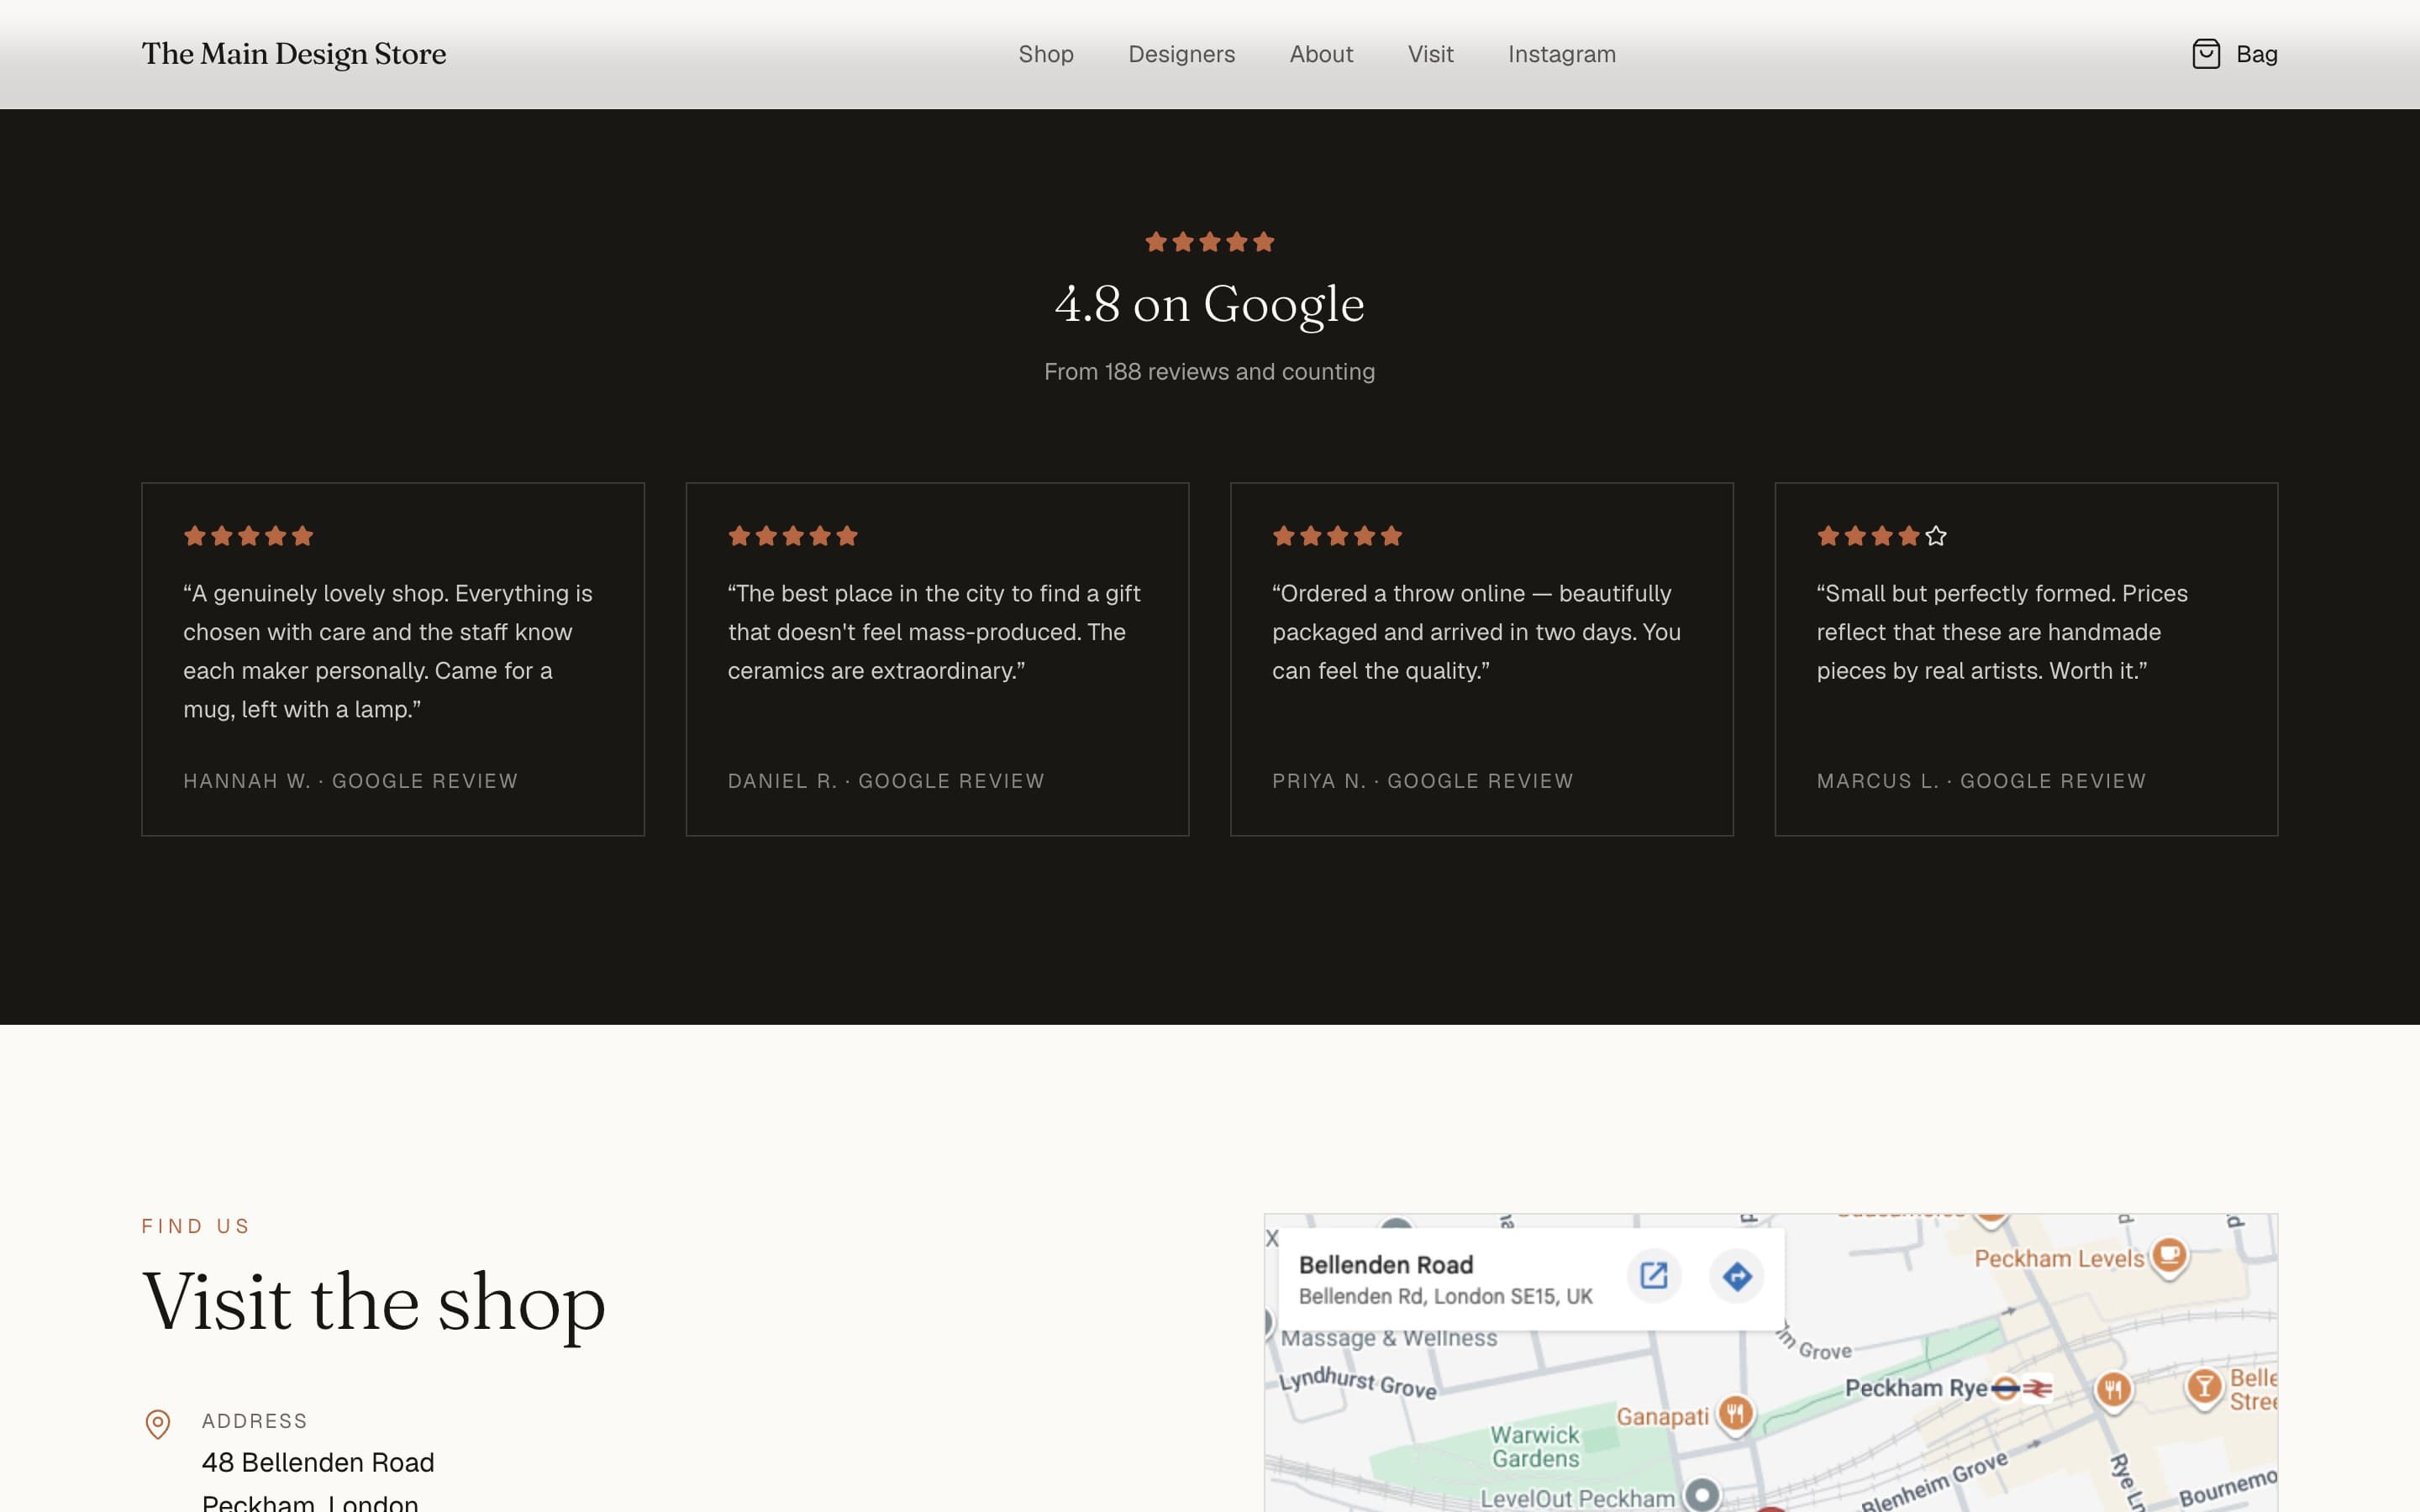Click the "ADDRESS" label

(255, 1421)
